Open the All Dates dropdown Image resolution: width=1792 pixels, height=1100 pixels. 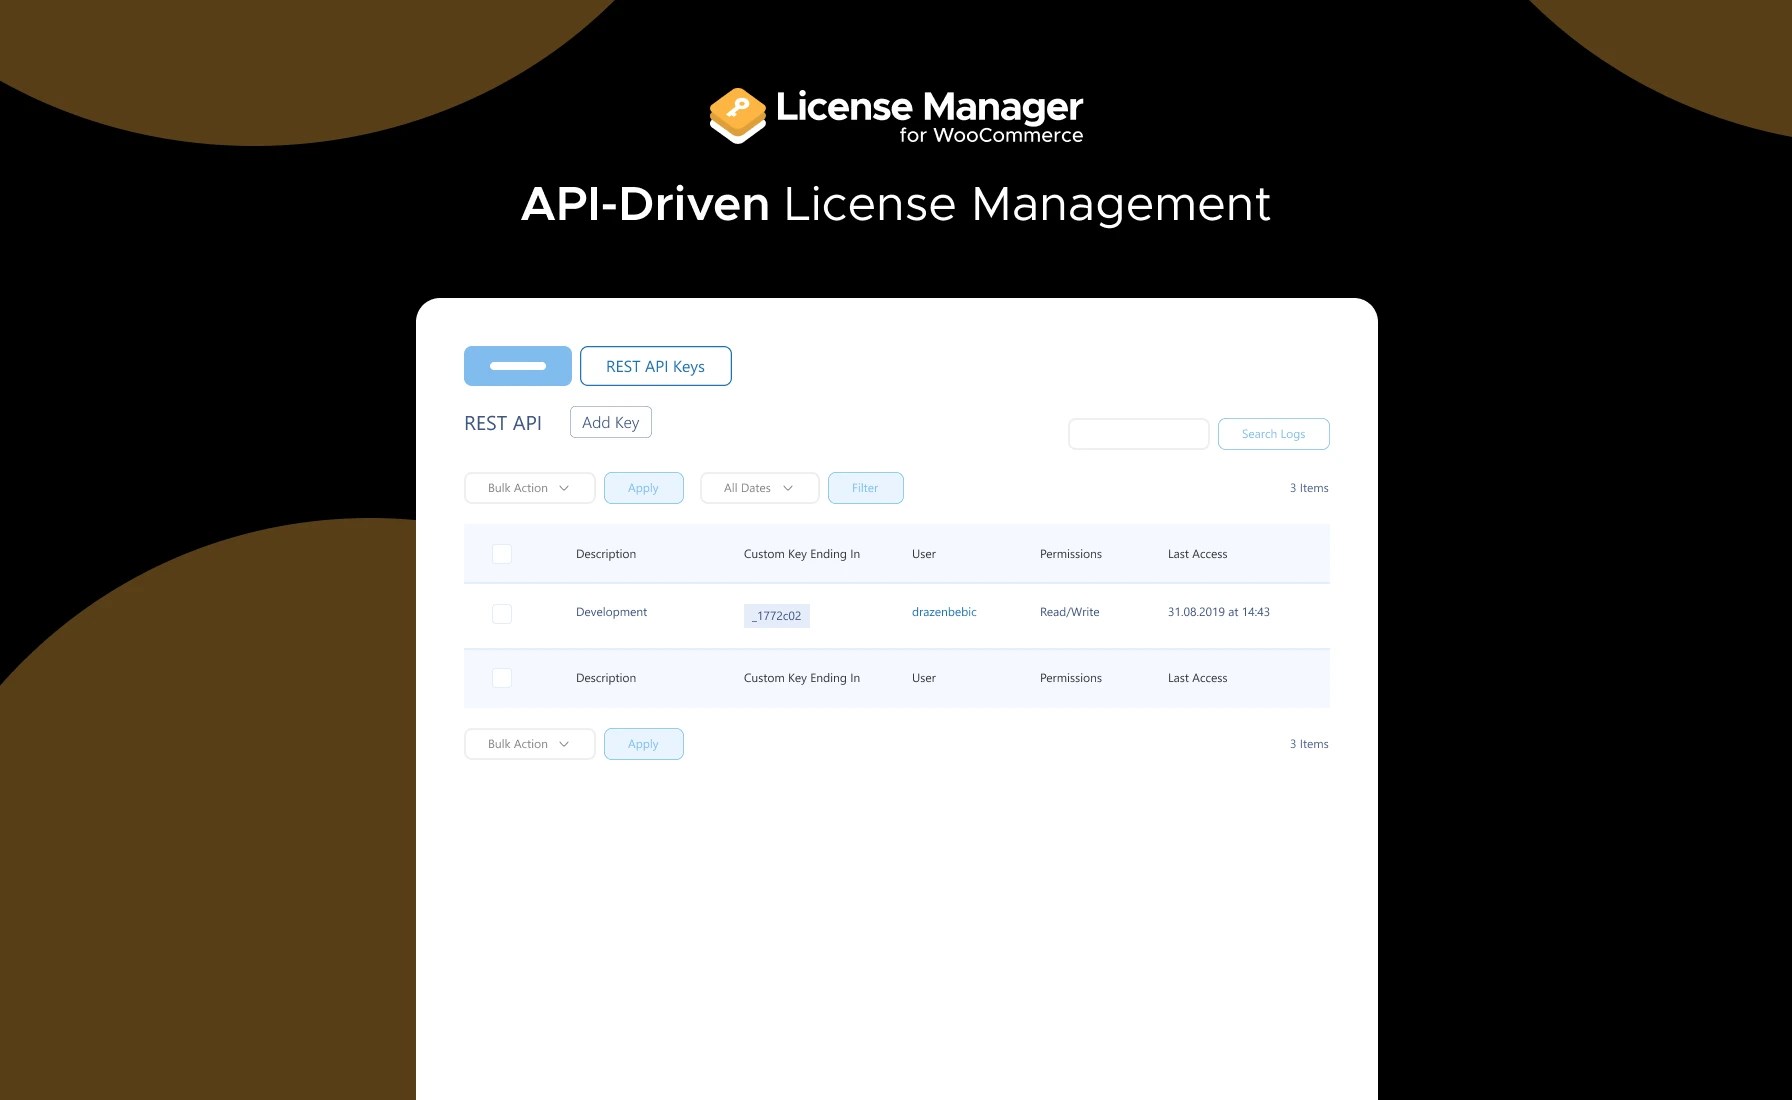759,488
